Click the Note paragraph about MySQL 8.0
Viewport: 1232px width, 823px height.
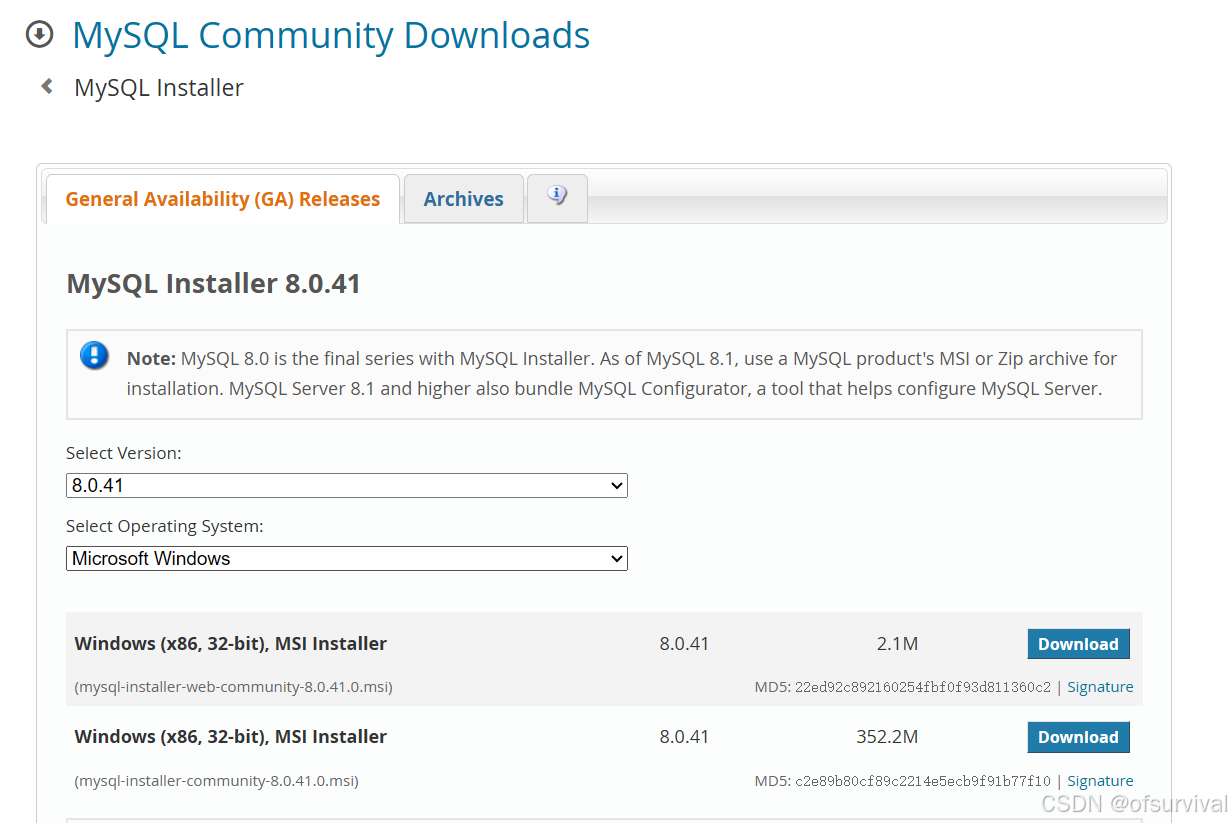(622, 373)
